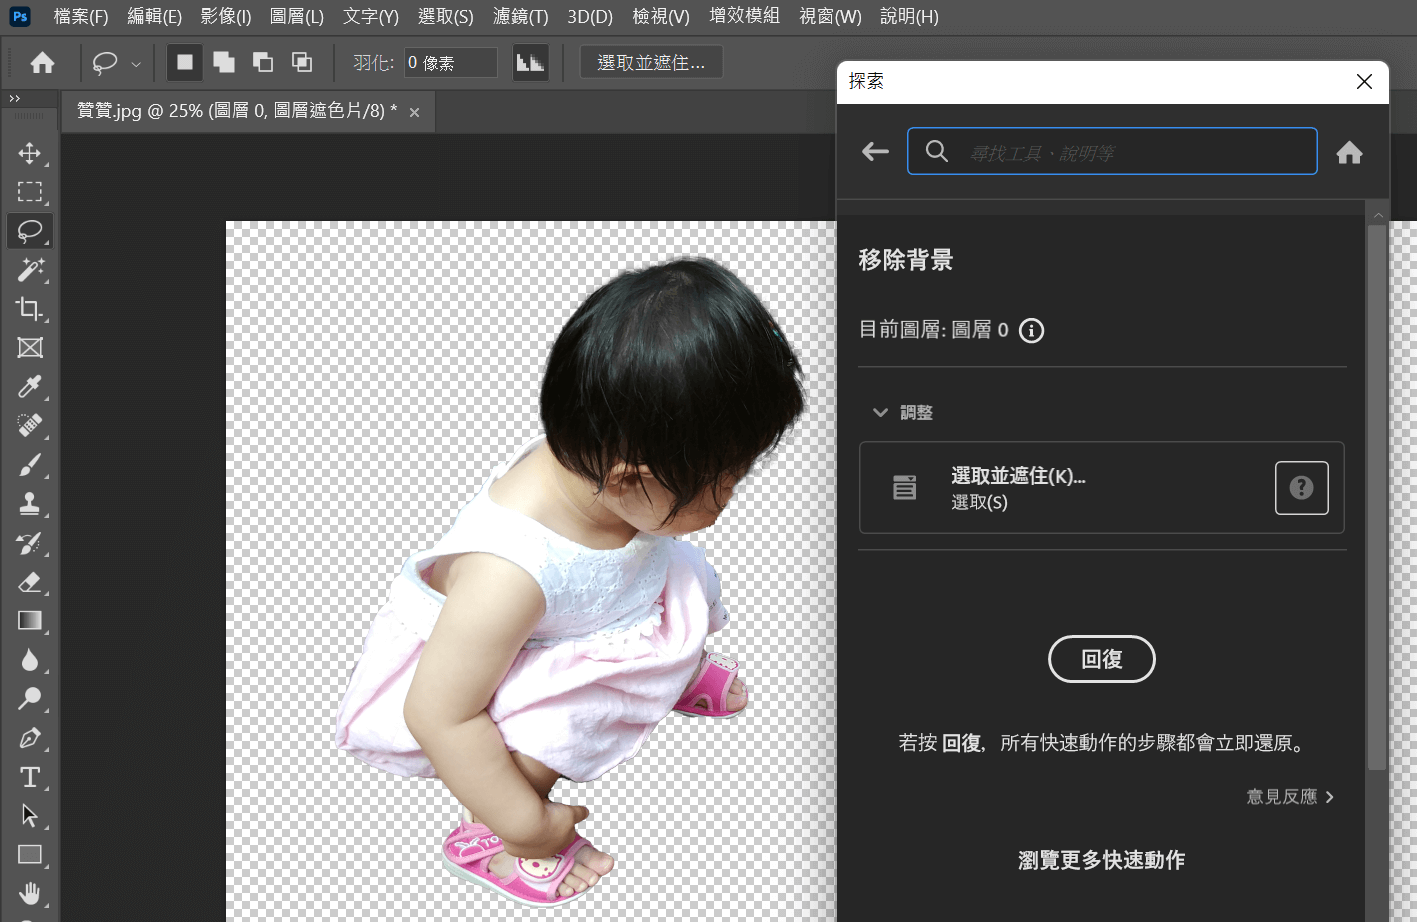
Task: Select the Lasso tool in the toolbox
Action: 30,231
